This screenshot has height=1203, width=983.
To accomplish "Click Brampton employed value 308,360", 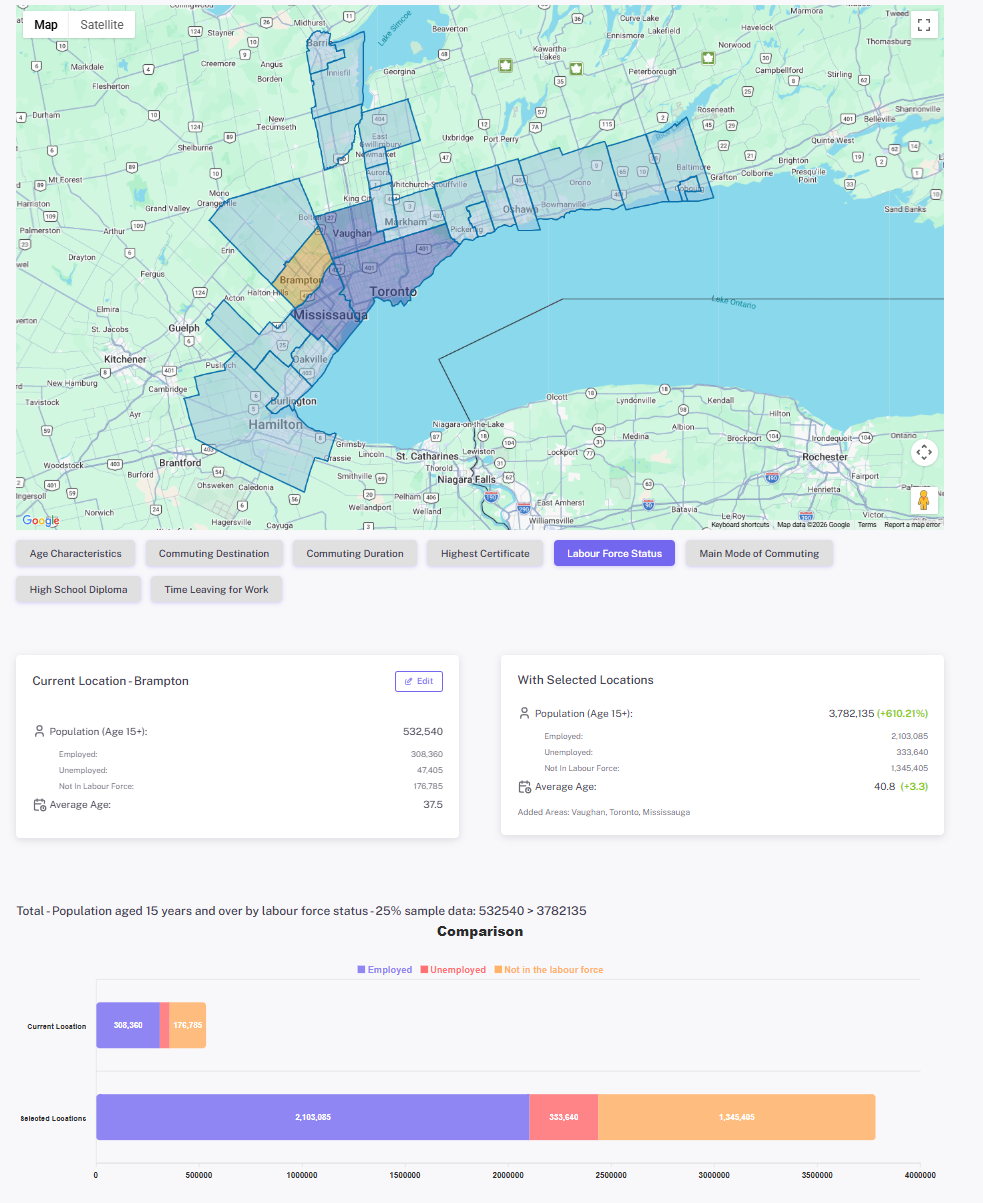I will pyautogui.click(x=426, y=755).
